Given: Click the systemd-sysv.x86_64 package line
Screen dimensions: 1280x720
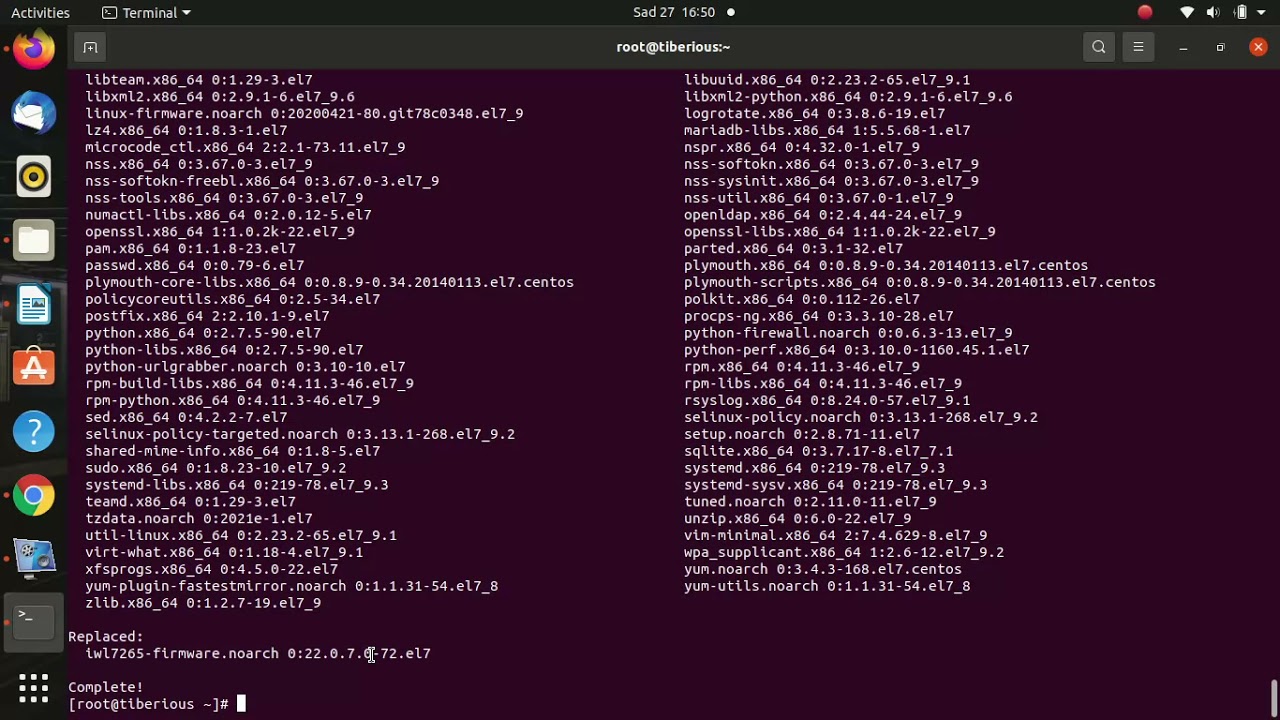Looking at the screenshot, I should coord(835,484).
